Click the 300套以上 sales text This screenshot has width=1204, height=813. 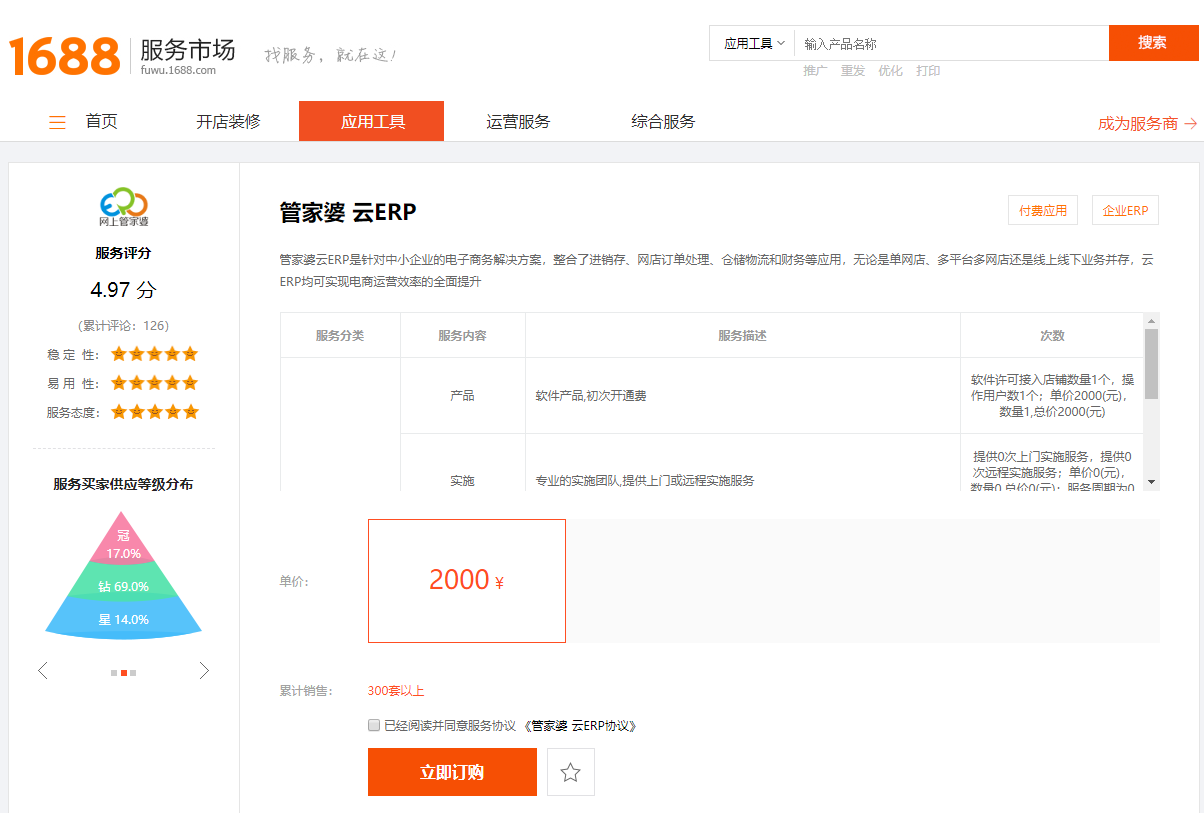396,691
